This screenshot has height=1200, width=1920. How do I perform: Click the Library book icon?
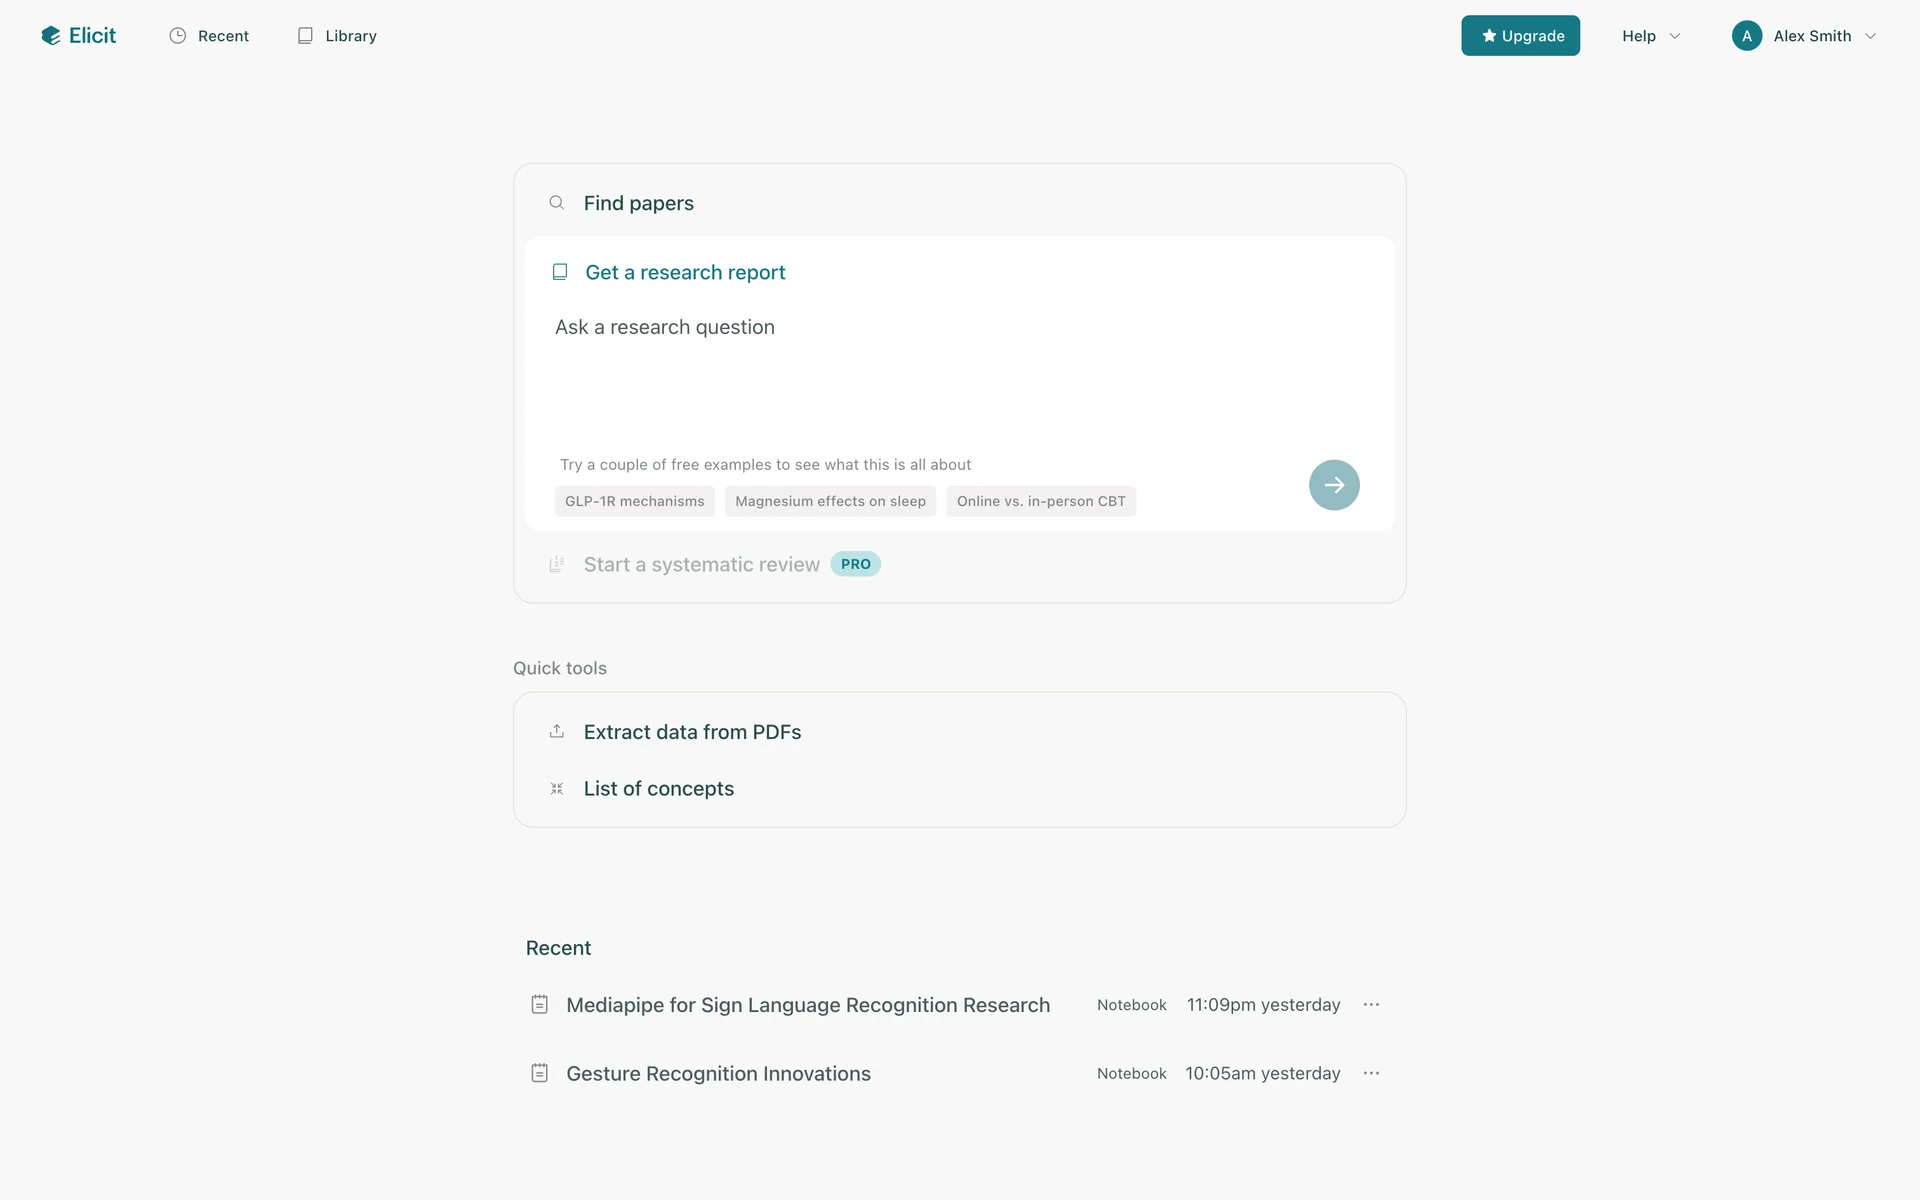pyautogui.click(x=305, y=36)
